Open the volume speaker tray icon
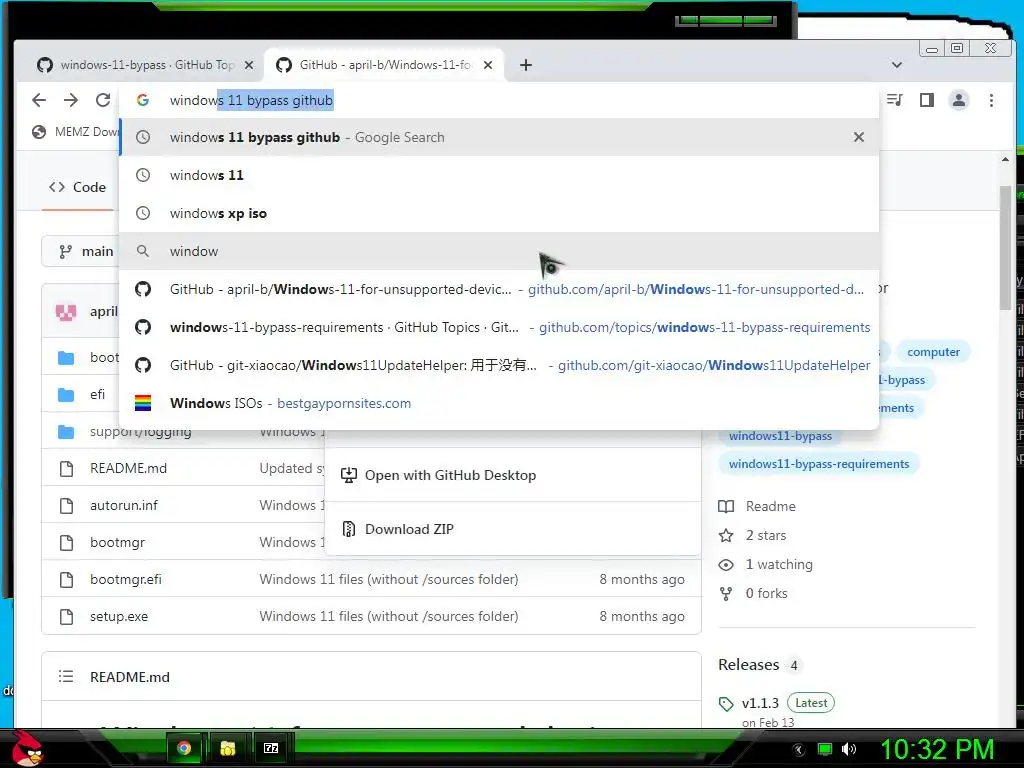This screenshot has height=768, width=1024. point(849,749)
